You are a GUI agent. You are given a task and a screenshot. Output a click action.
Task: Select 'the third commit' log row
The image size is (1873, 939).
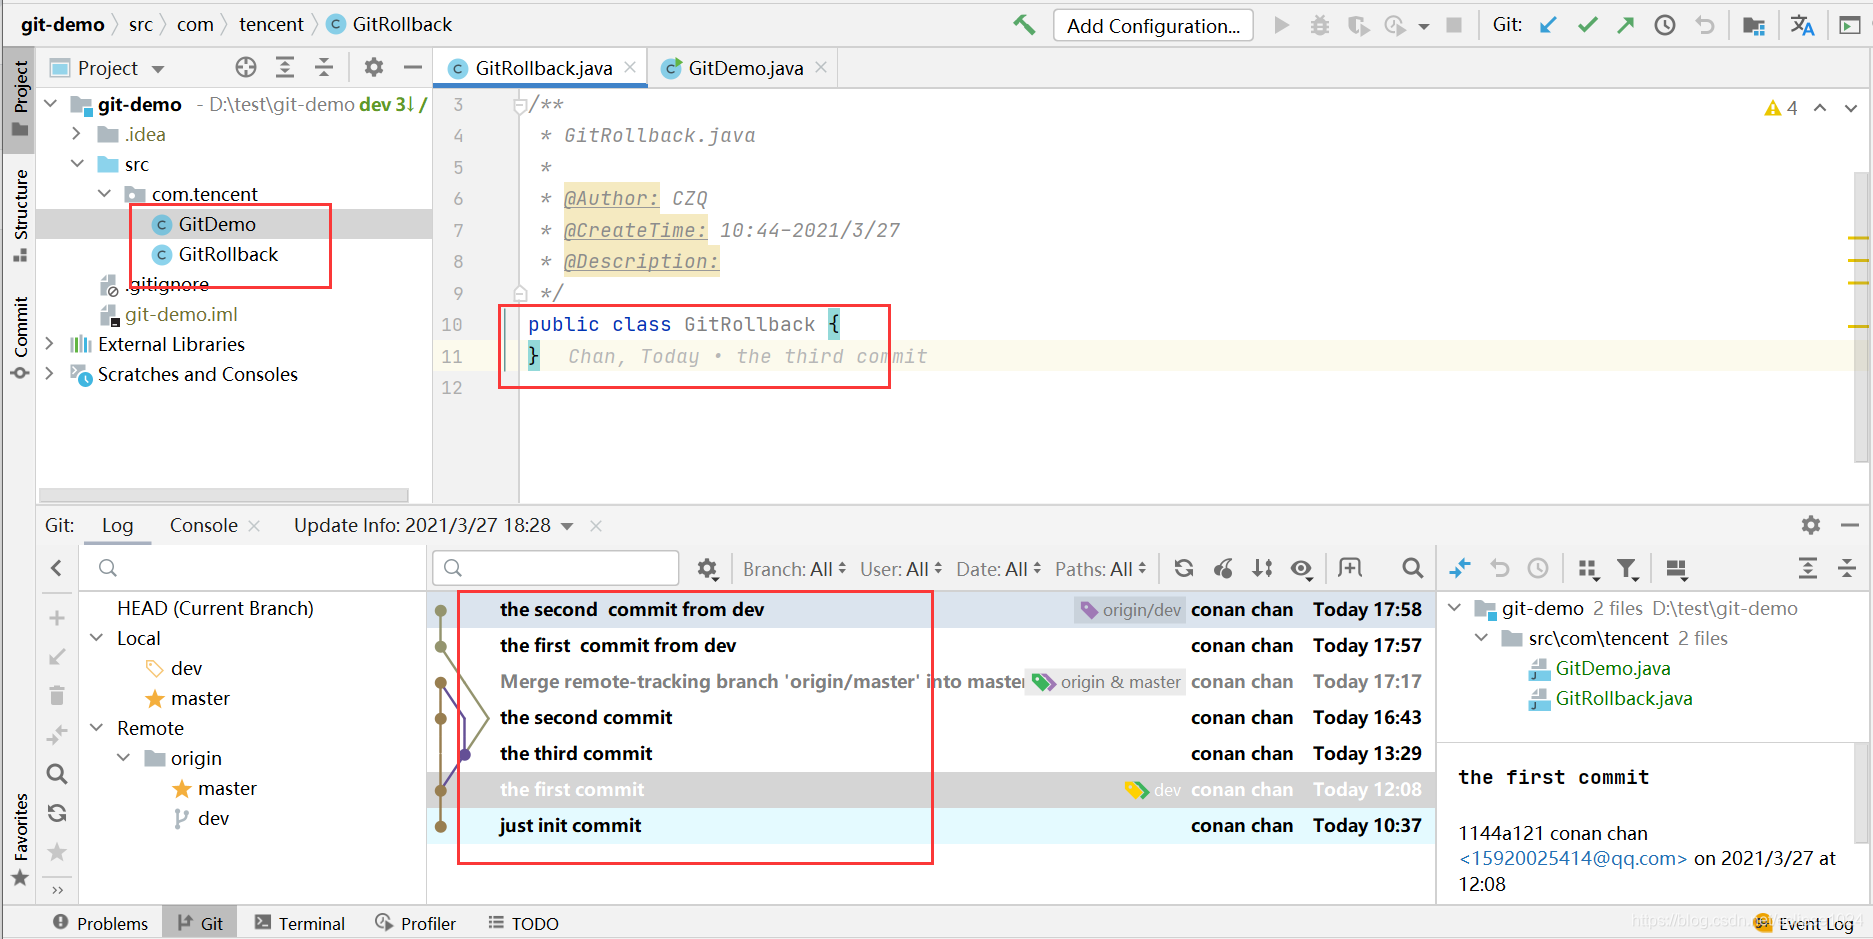coord(931,753)
